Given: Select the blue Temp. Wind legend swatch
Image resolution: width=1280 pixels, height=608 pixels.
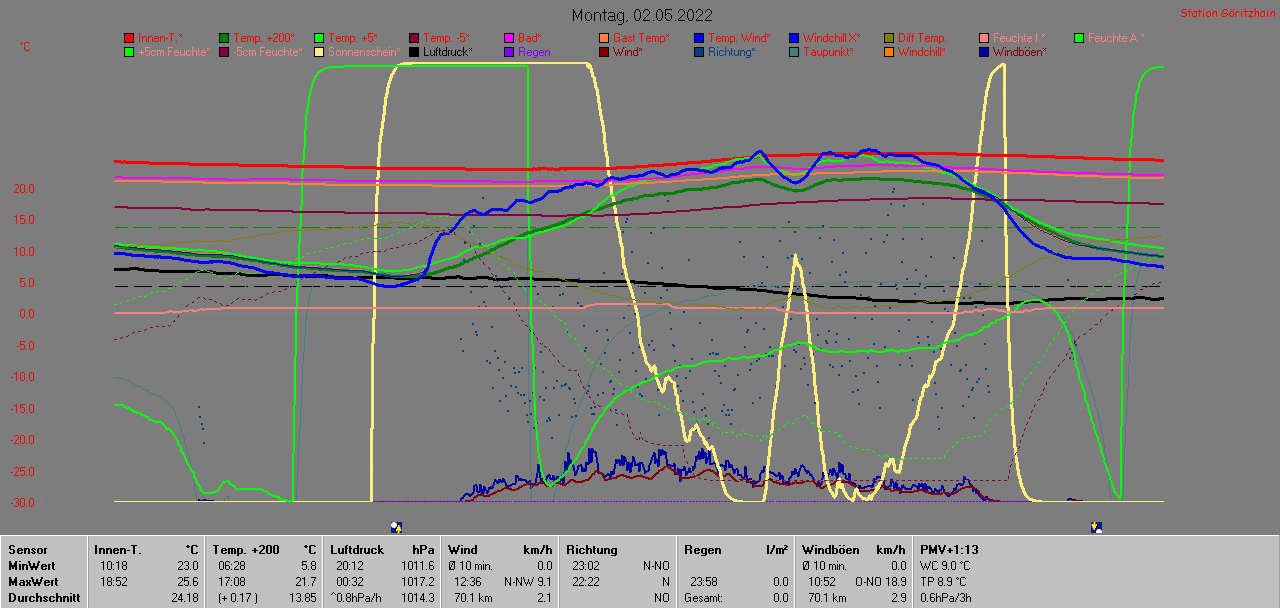Looking at the screenshot, I should (699, 38).
